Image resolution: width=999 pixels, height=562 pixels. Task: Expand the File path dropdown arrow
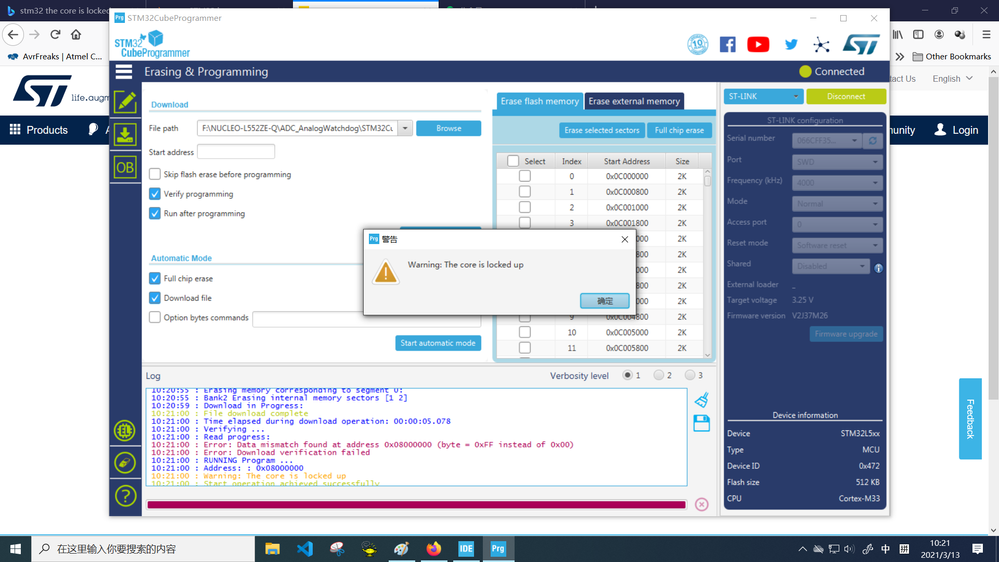[x=405, y=128]
